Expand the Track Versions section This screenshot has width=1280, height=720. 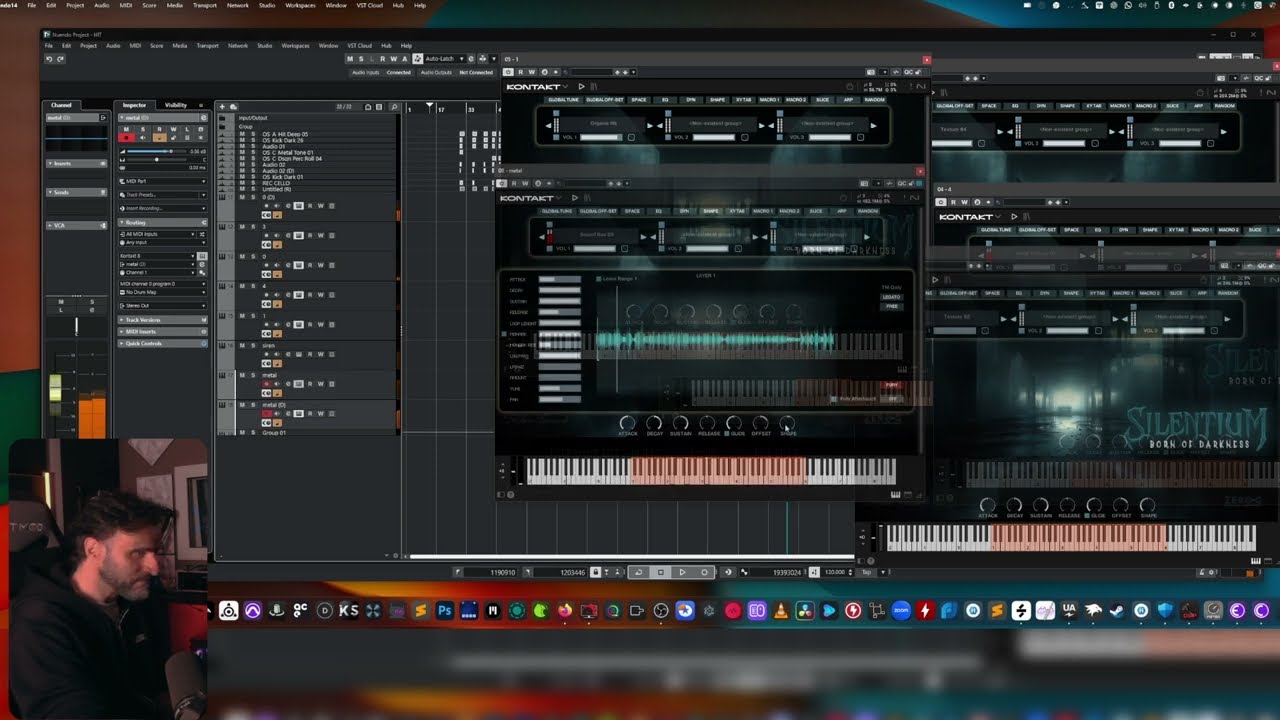click(162, 320)
